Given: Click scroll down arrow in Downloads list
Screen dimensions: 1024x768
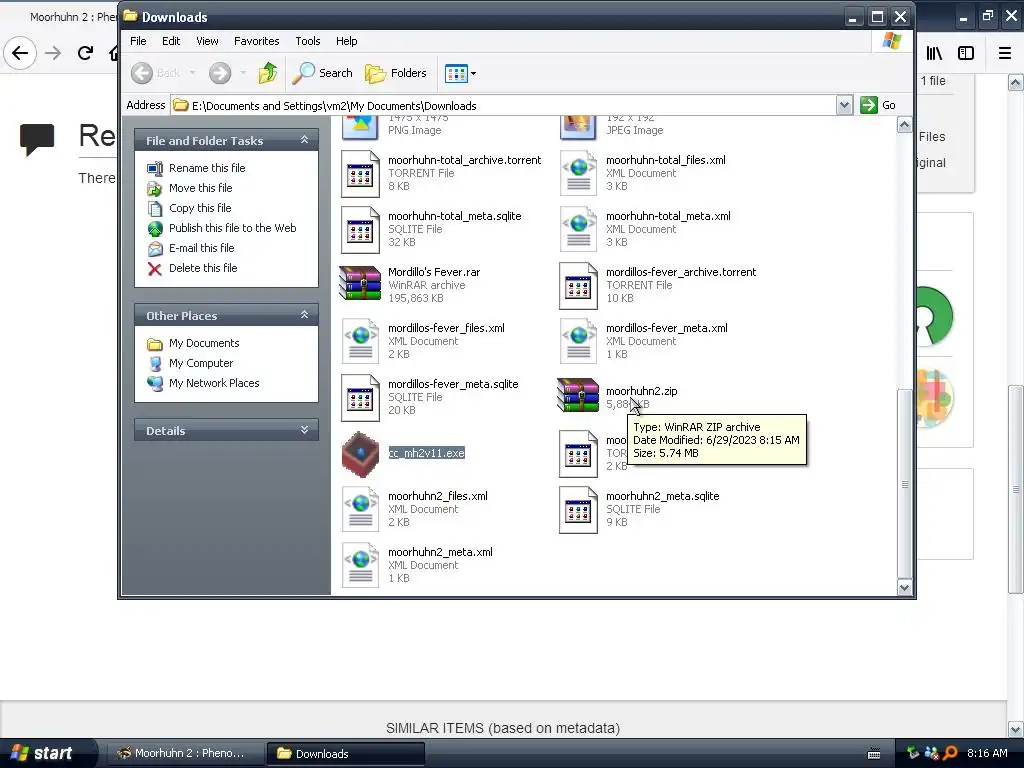Looking at the screenshot, I should 904,587.
